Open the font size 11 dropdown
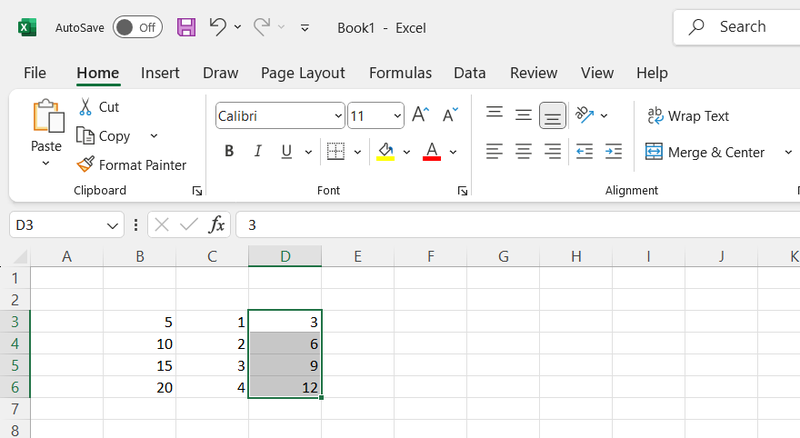This screenshot has width=800, height=438. (397, 116)
